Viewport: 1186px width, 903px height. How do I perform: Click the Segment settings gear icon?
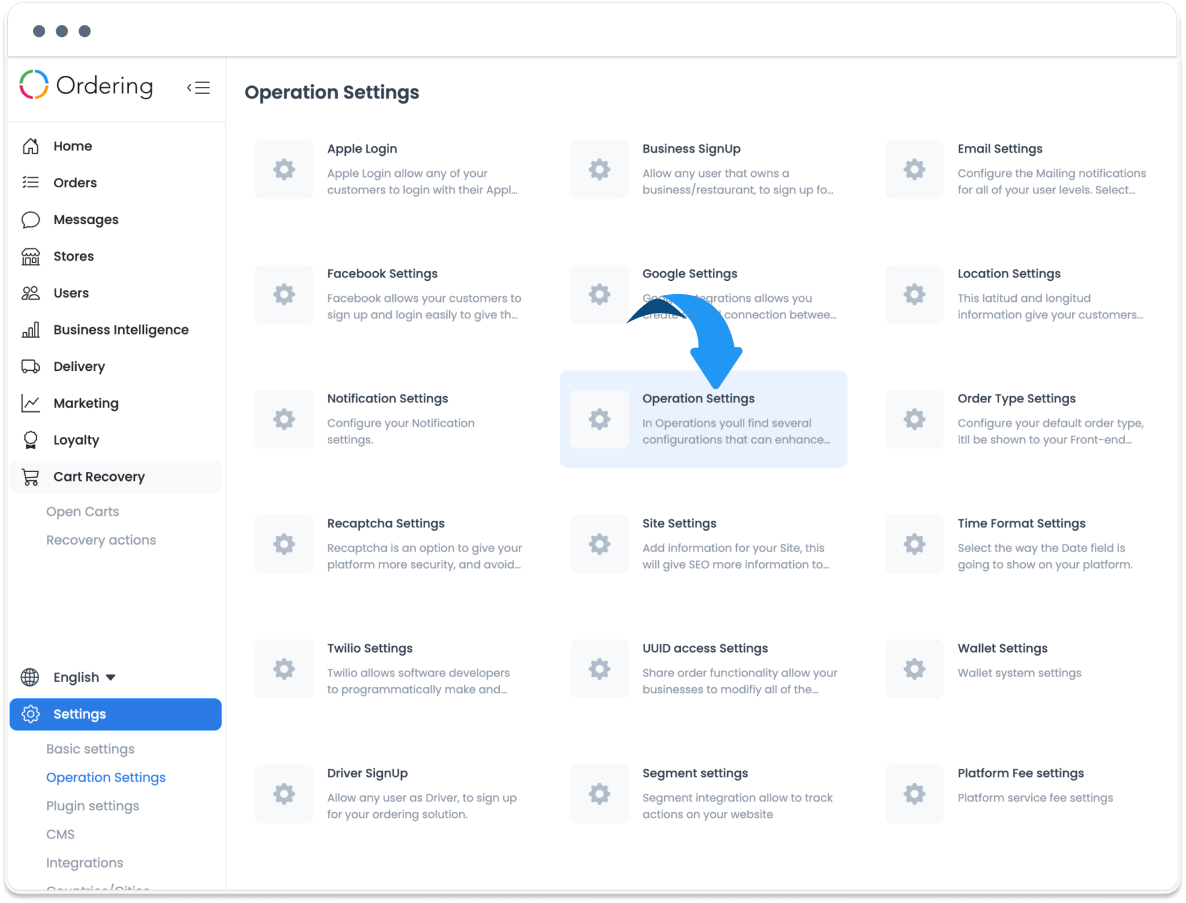click(x=599, y=793)
